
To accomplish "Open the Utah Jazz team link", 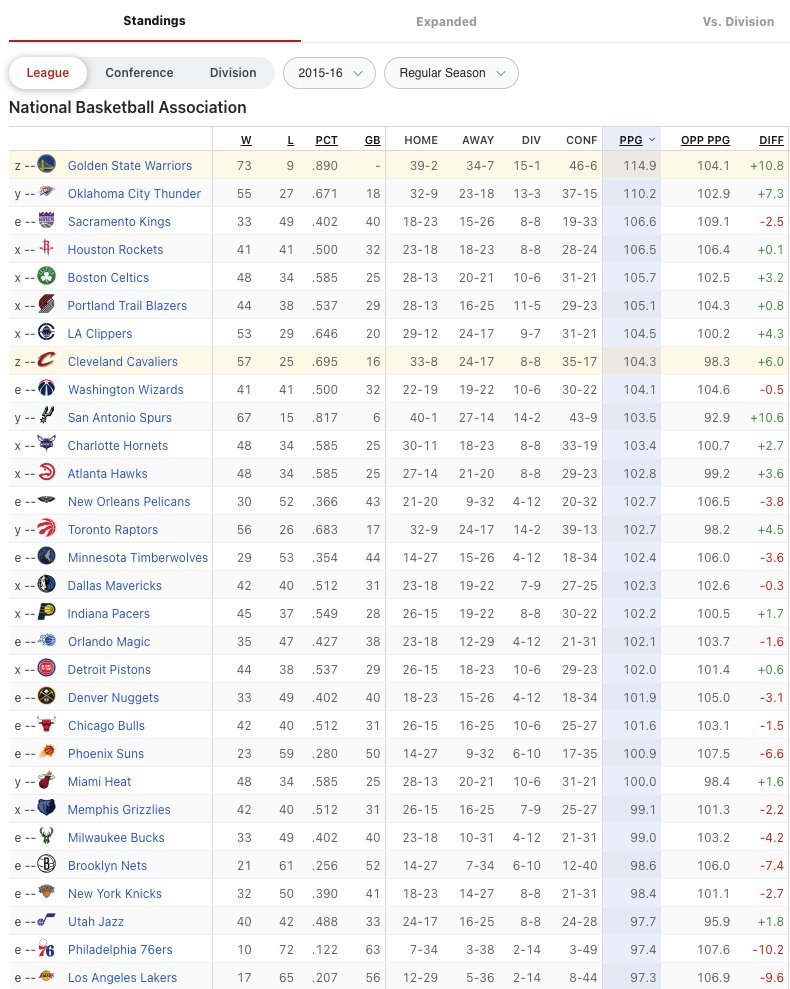I will click(95, 921).
